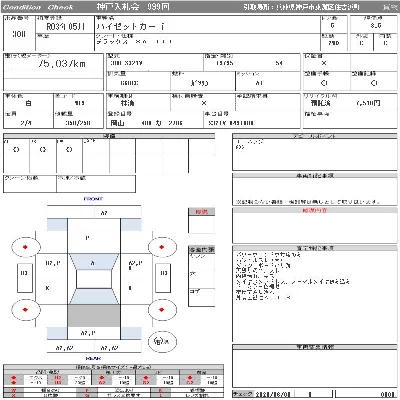Click the 75,037km mileage field
400x400 pixels.
click(x=62, y=64)
